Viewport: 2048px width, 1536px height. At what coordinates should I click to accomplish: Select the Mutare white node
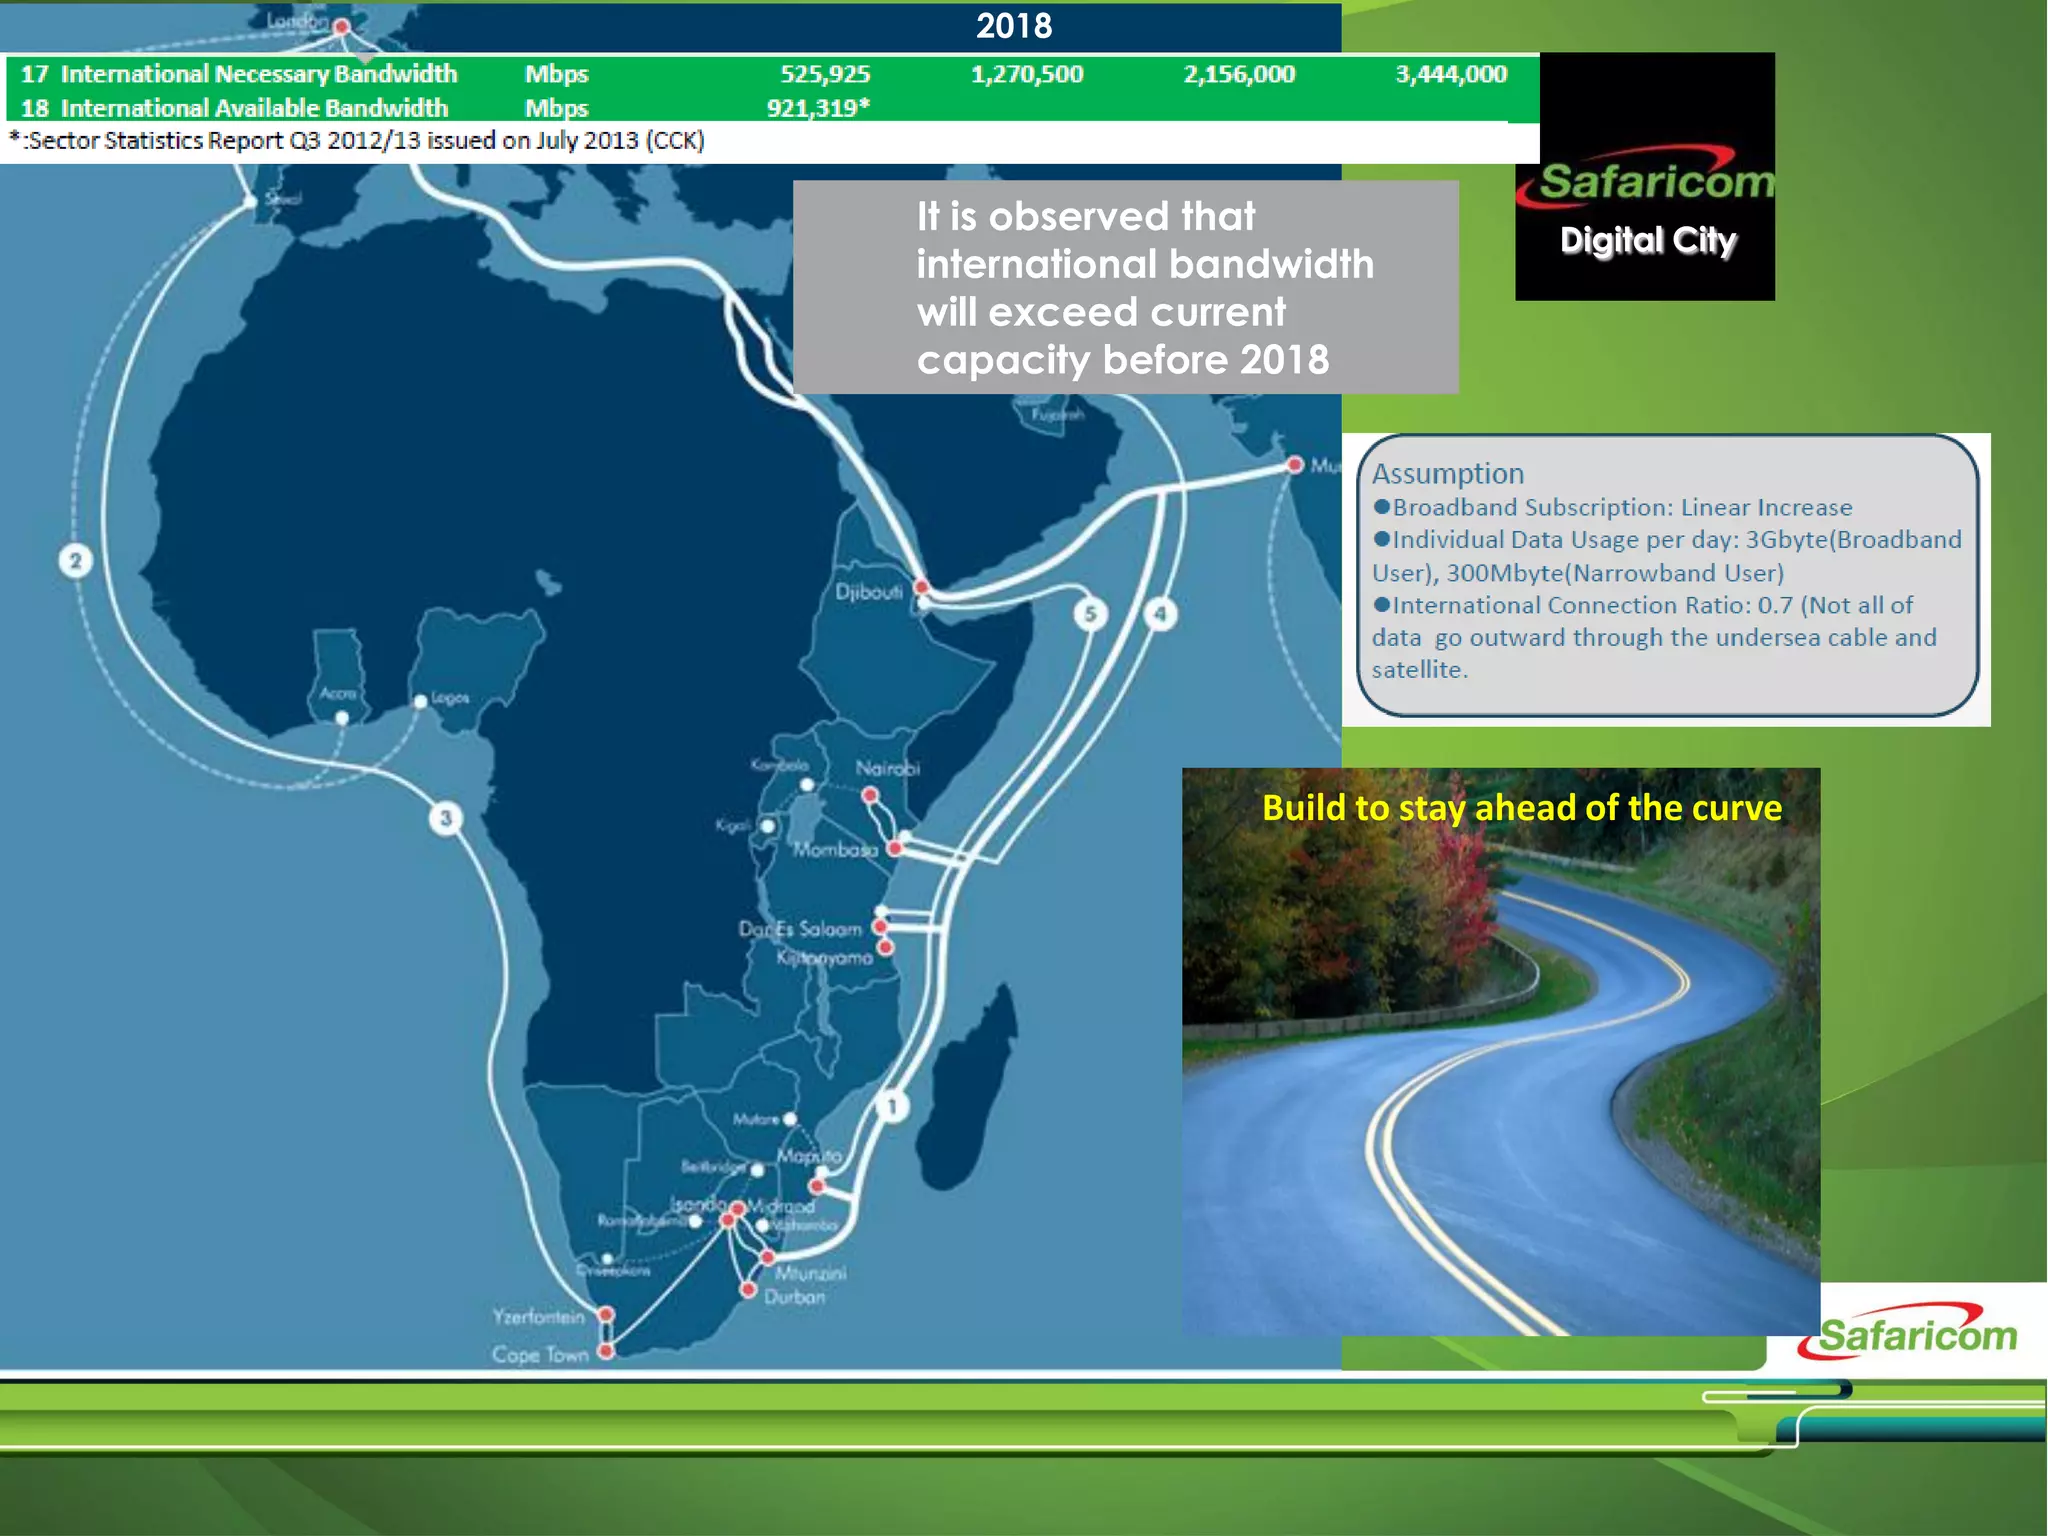pyautogui.click(x=790, y=1119)
